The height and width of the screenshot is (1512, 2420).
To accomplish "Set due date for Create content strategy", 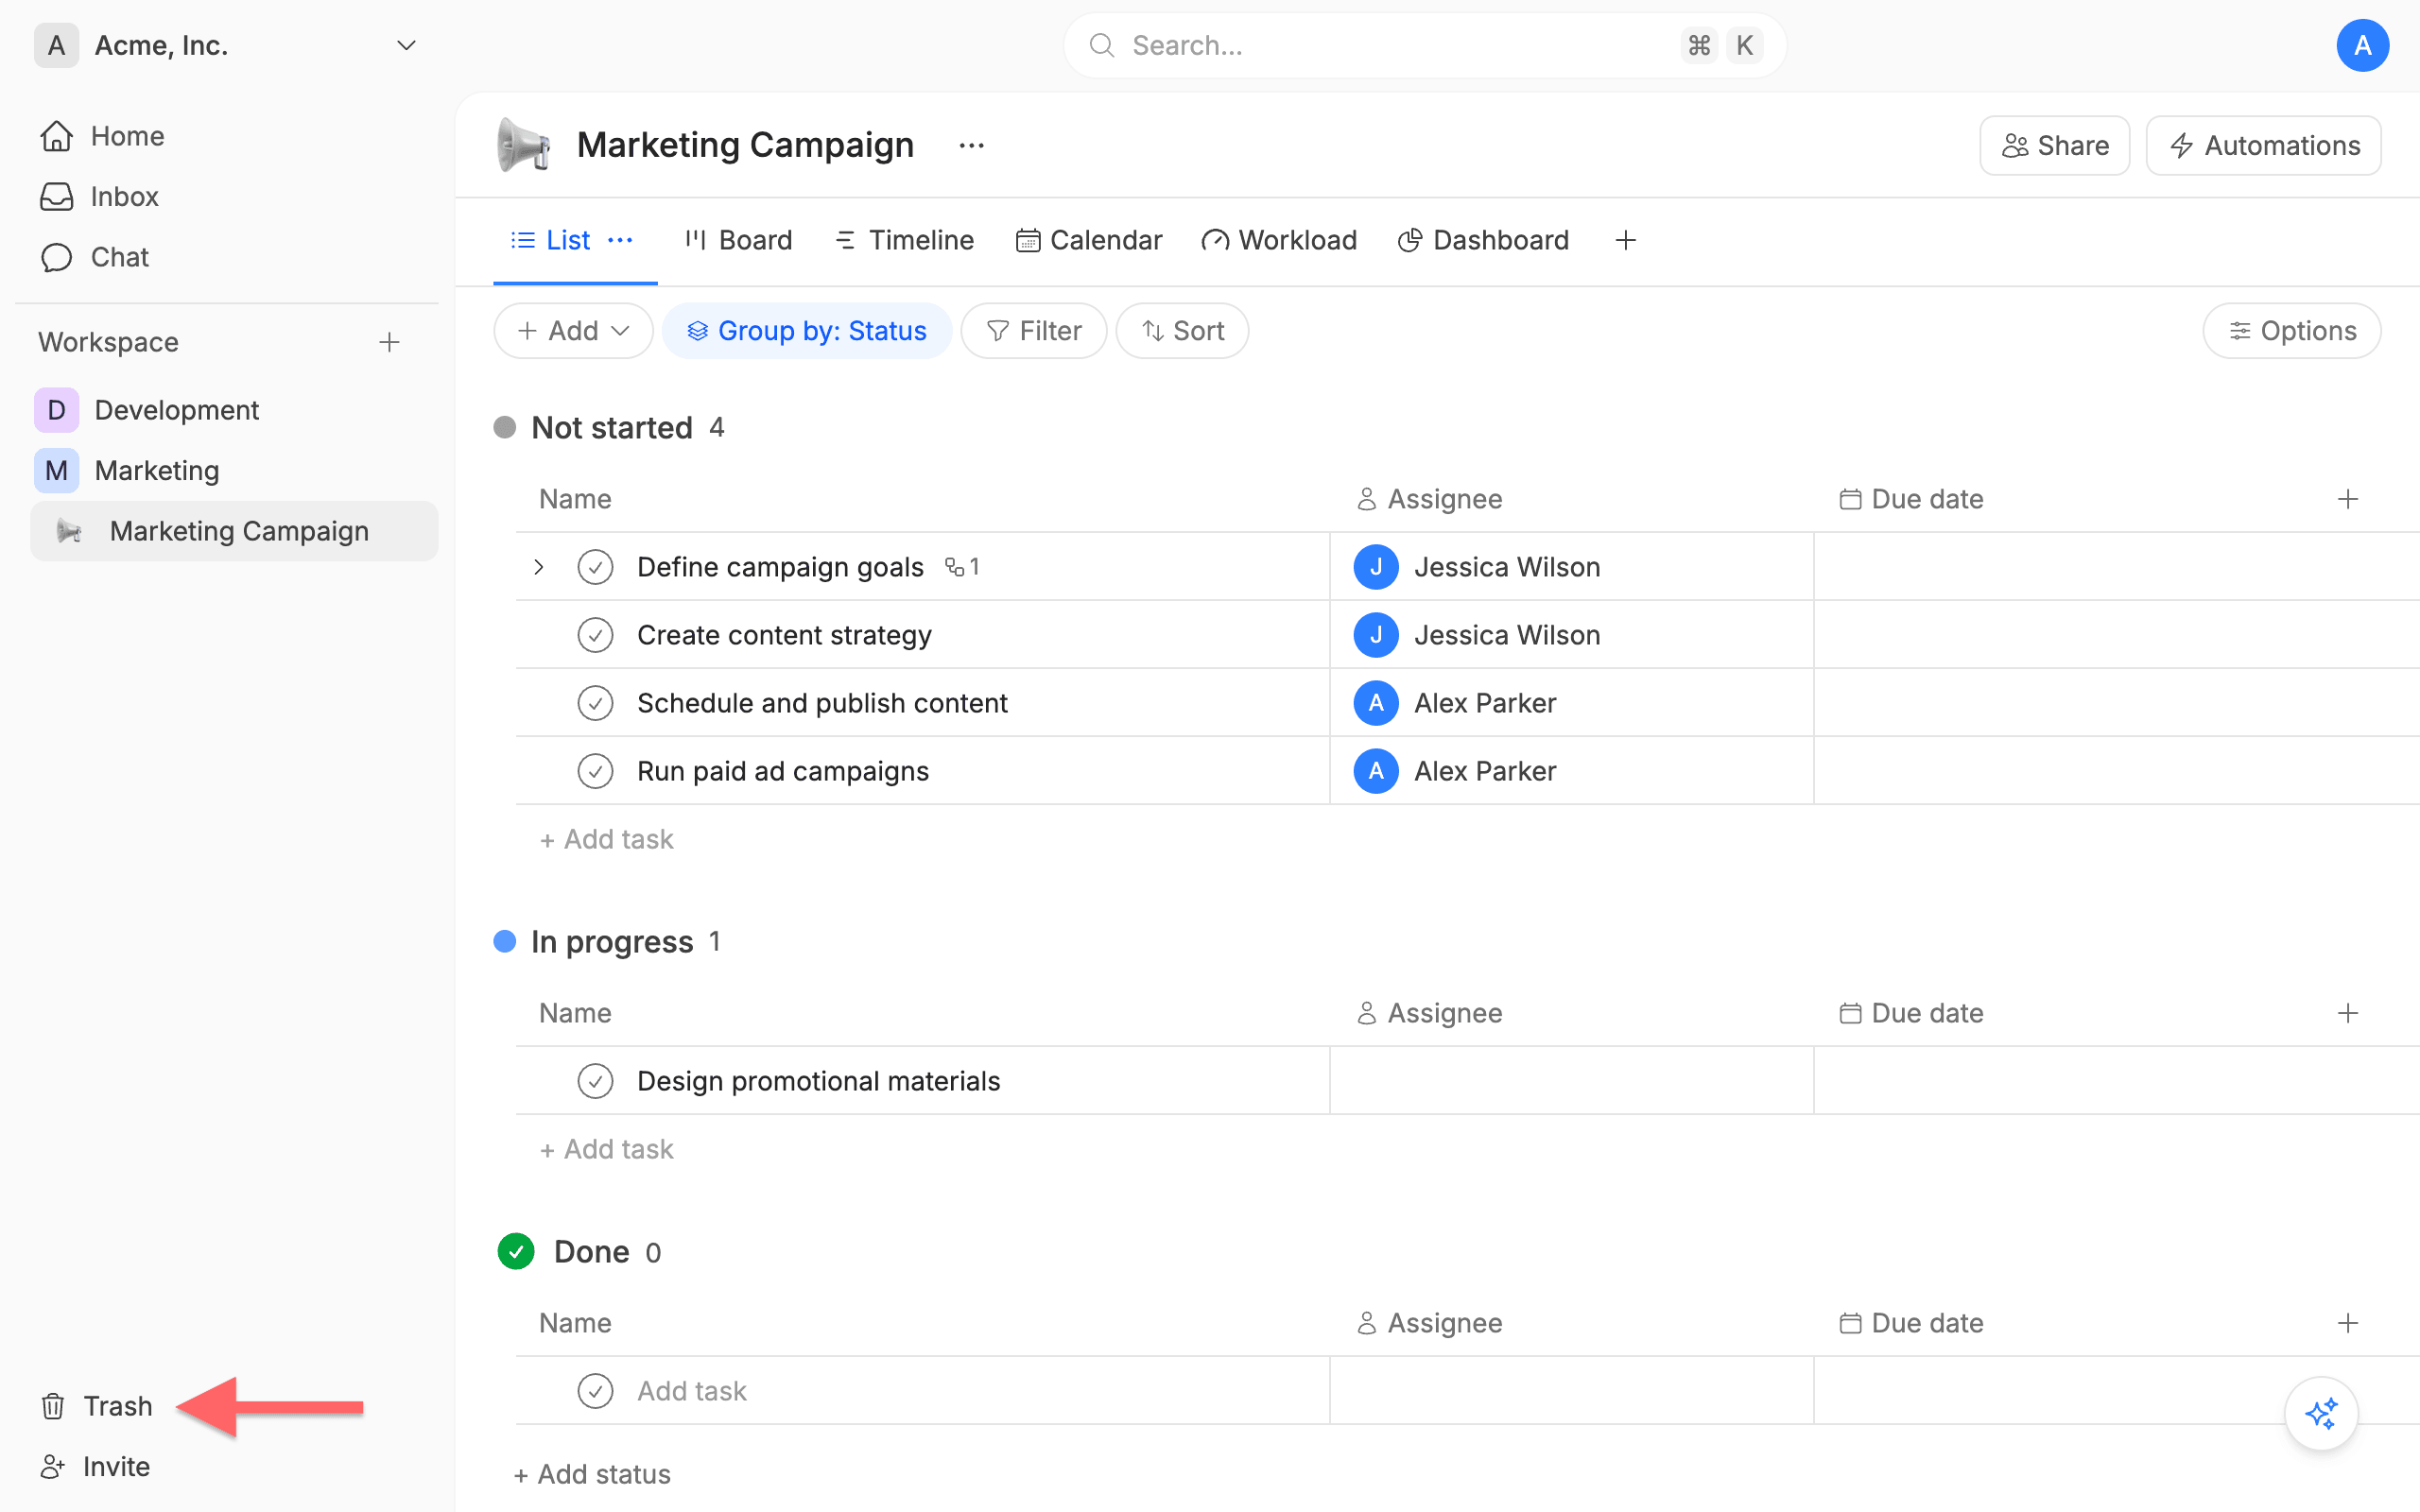I will pos(2116,635).
